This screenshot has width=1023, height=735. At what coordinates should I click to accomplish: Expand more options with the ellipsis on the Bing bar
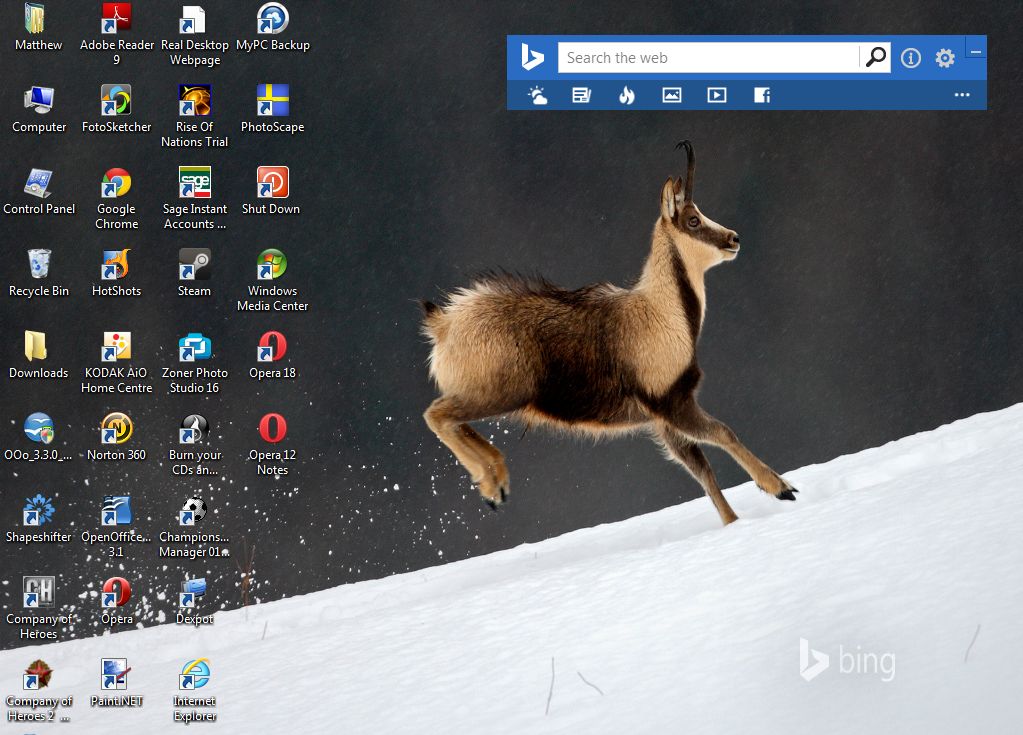tap(961, 95)
